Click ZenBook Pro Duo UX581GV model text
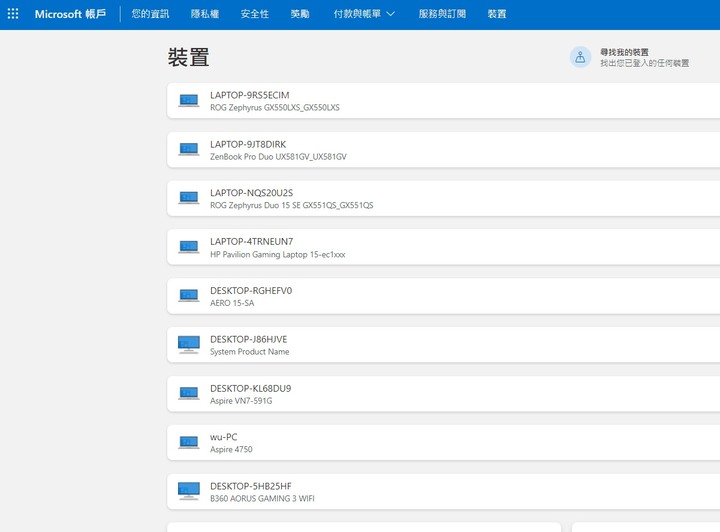Image resolution: width=720 pixels, height=532 pixels. (278, 157)
